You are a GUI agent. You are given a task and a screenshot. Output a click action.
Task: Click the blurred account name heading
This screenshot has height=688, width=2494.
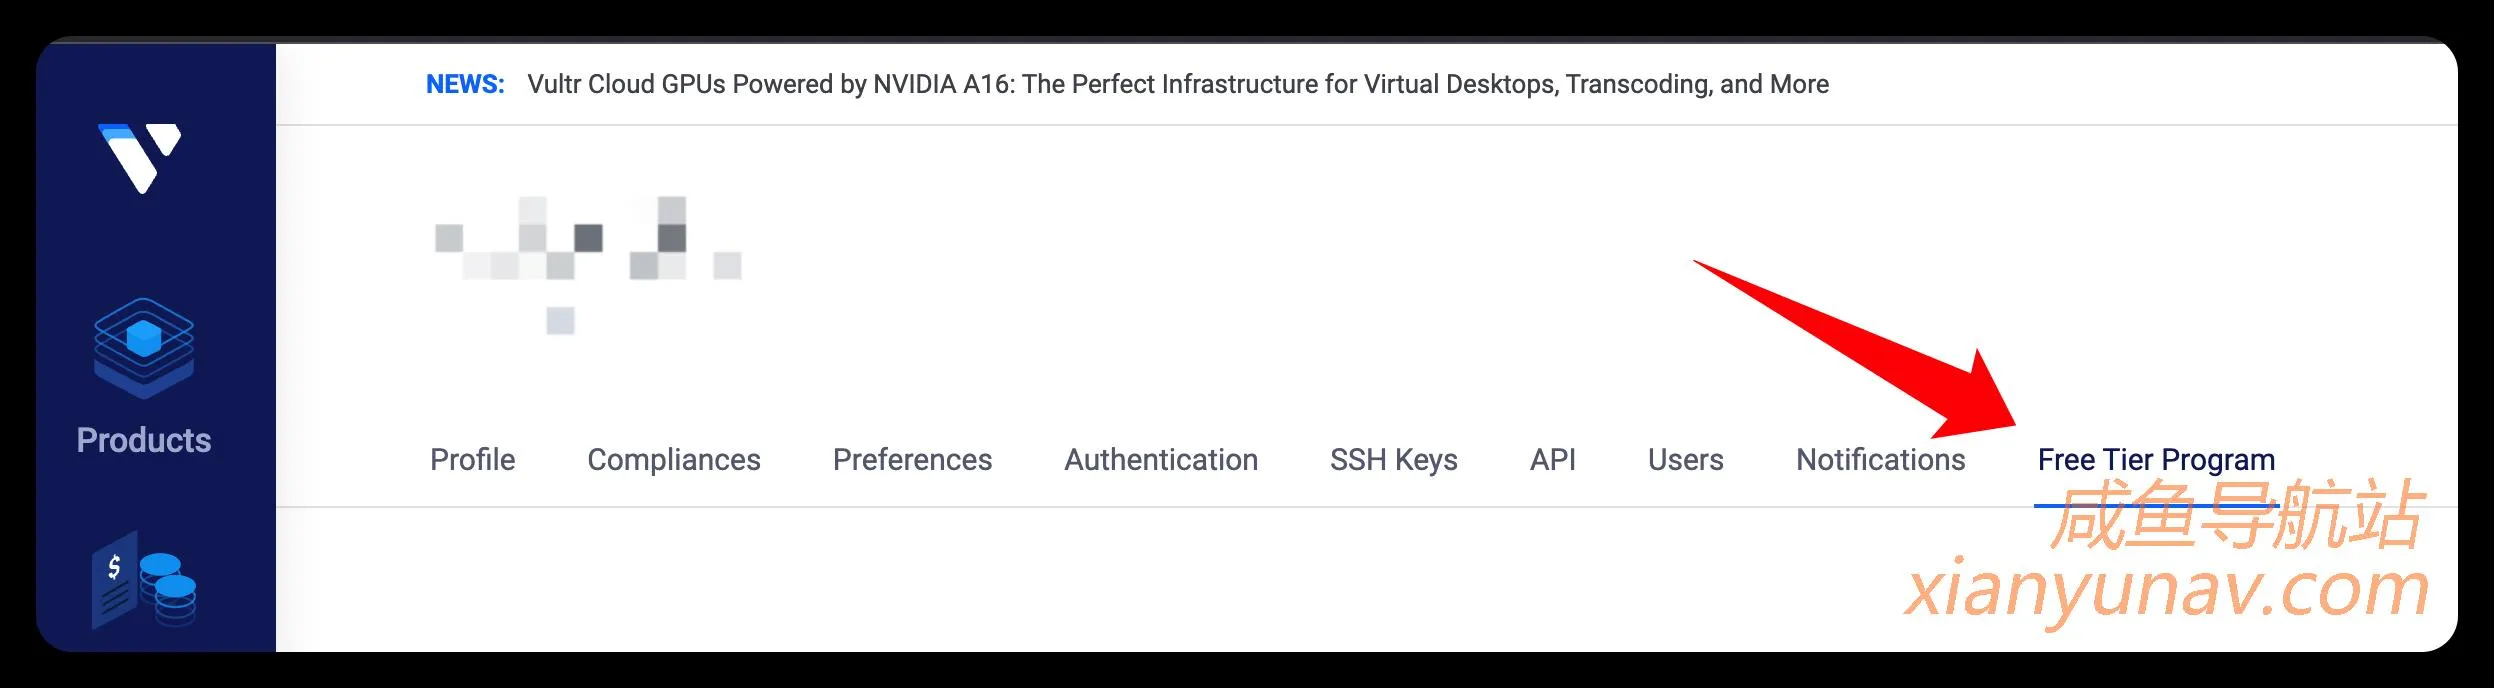(x=588, y=238)
